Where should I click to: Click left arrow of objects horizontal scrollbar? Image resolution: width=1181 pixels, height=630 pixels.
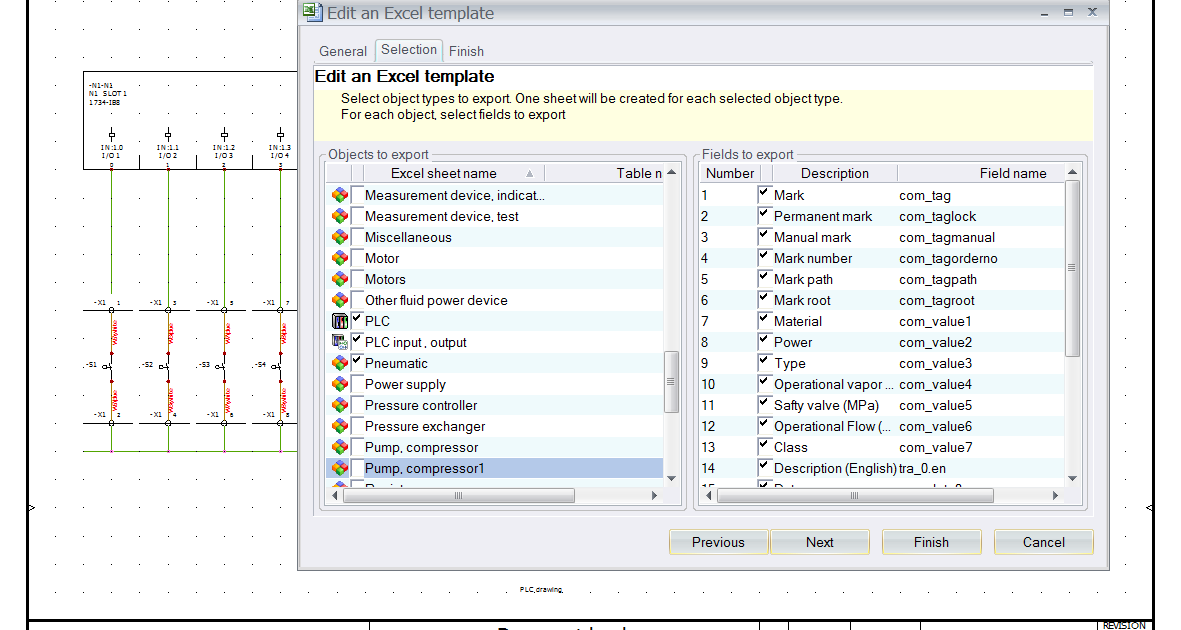click(334, 496)
